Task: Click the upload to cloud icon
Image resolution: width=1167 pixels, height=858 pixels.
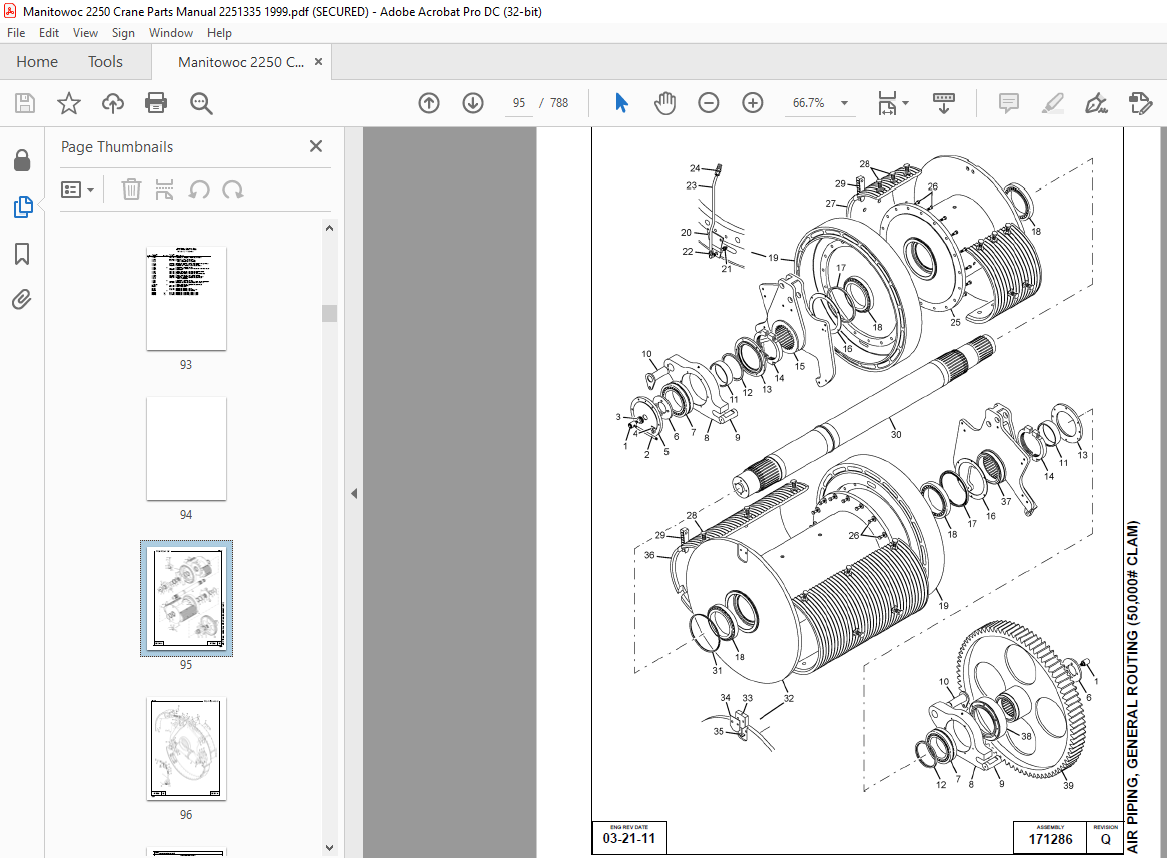Action: 112,103
